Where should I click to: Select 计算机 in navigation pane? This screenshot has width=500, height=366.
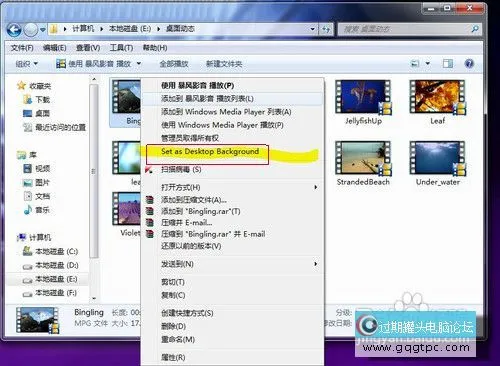coord(34,237)
